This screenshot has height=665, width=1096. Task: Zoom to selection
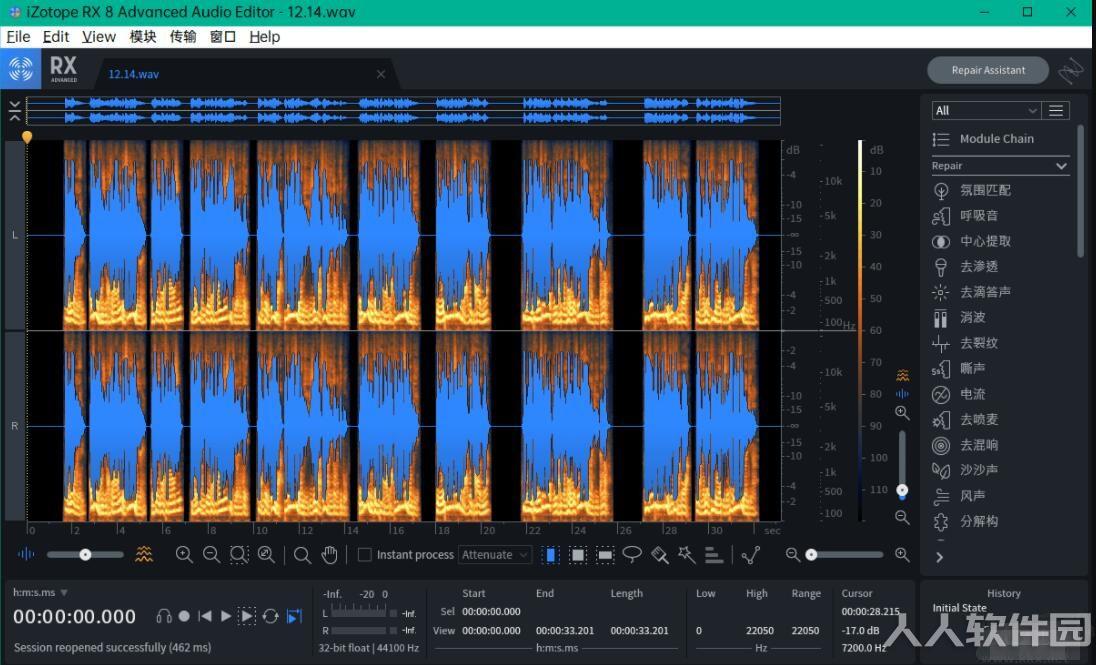(x=239, y=555)
